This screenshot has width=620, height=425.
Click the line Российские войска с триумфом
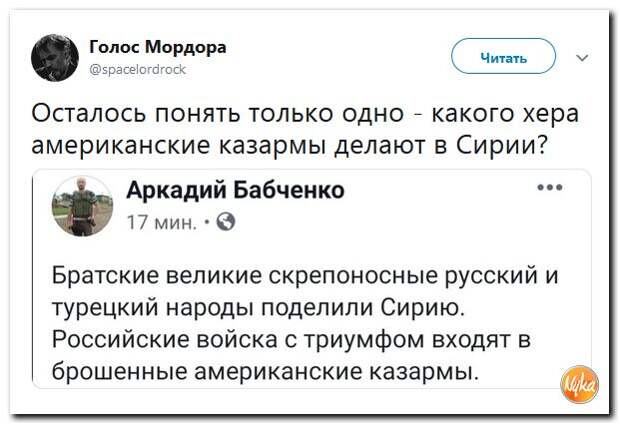click(291, 340)
